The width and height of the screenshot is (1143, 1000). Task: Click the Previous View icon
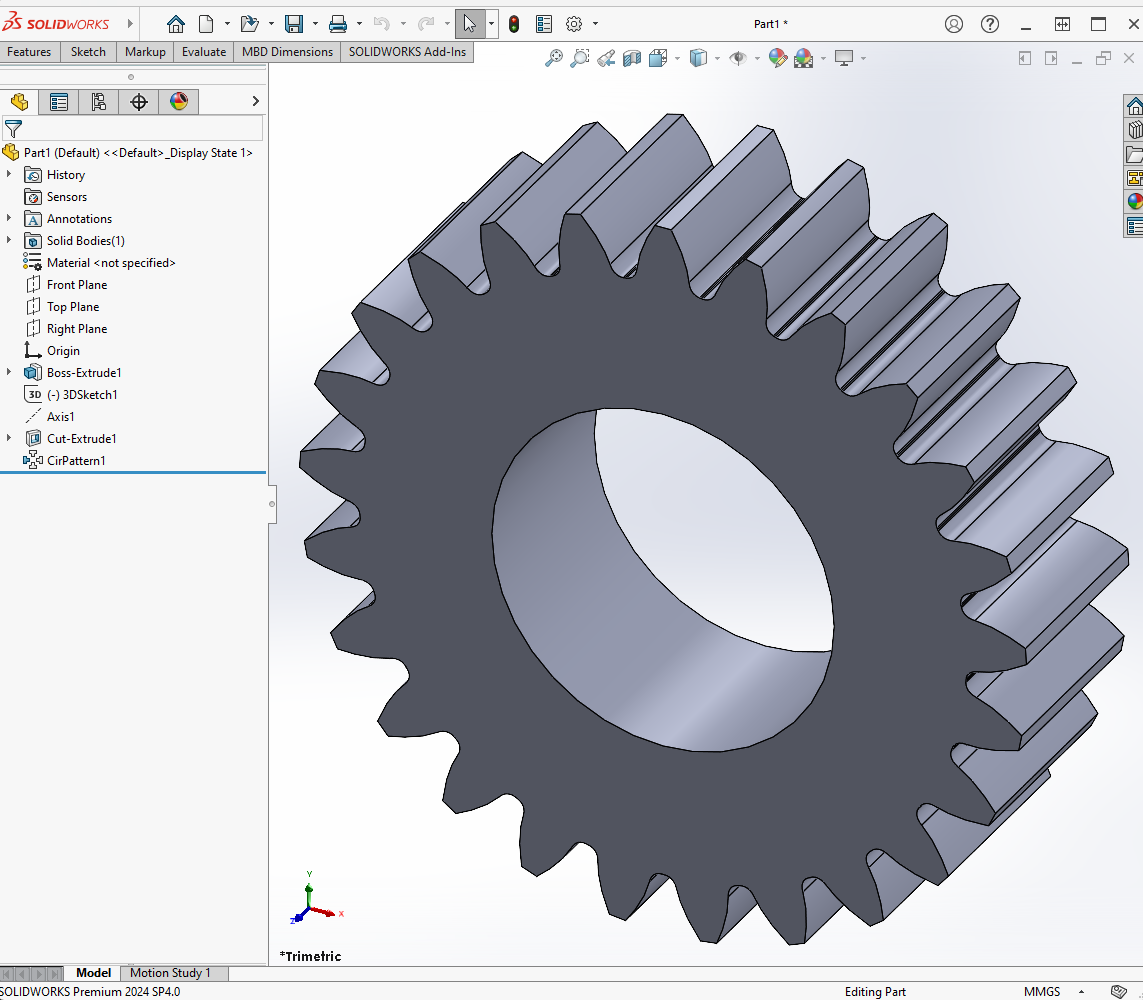(x=606, y=59)
